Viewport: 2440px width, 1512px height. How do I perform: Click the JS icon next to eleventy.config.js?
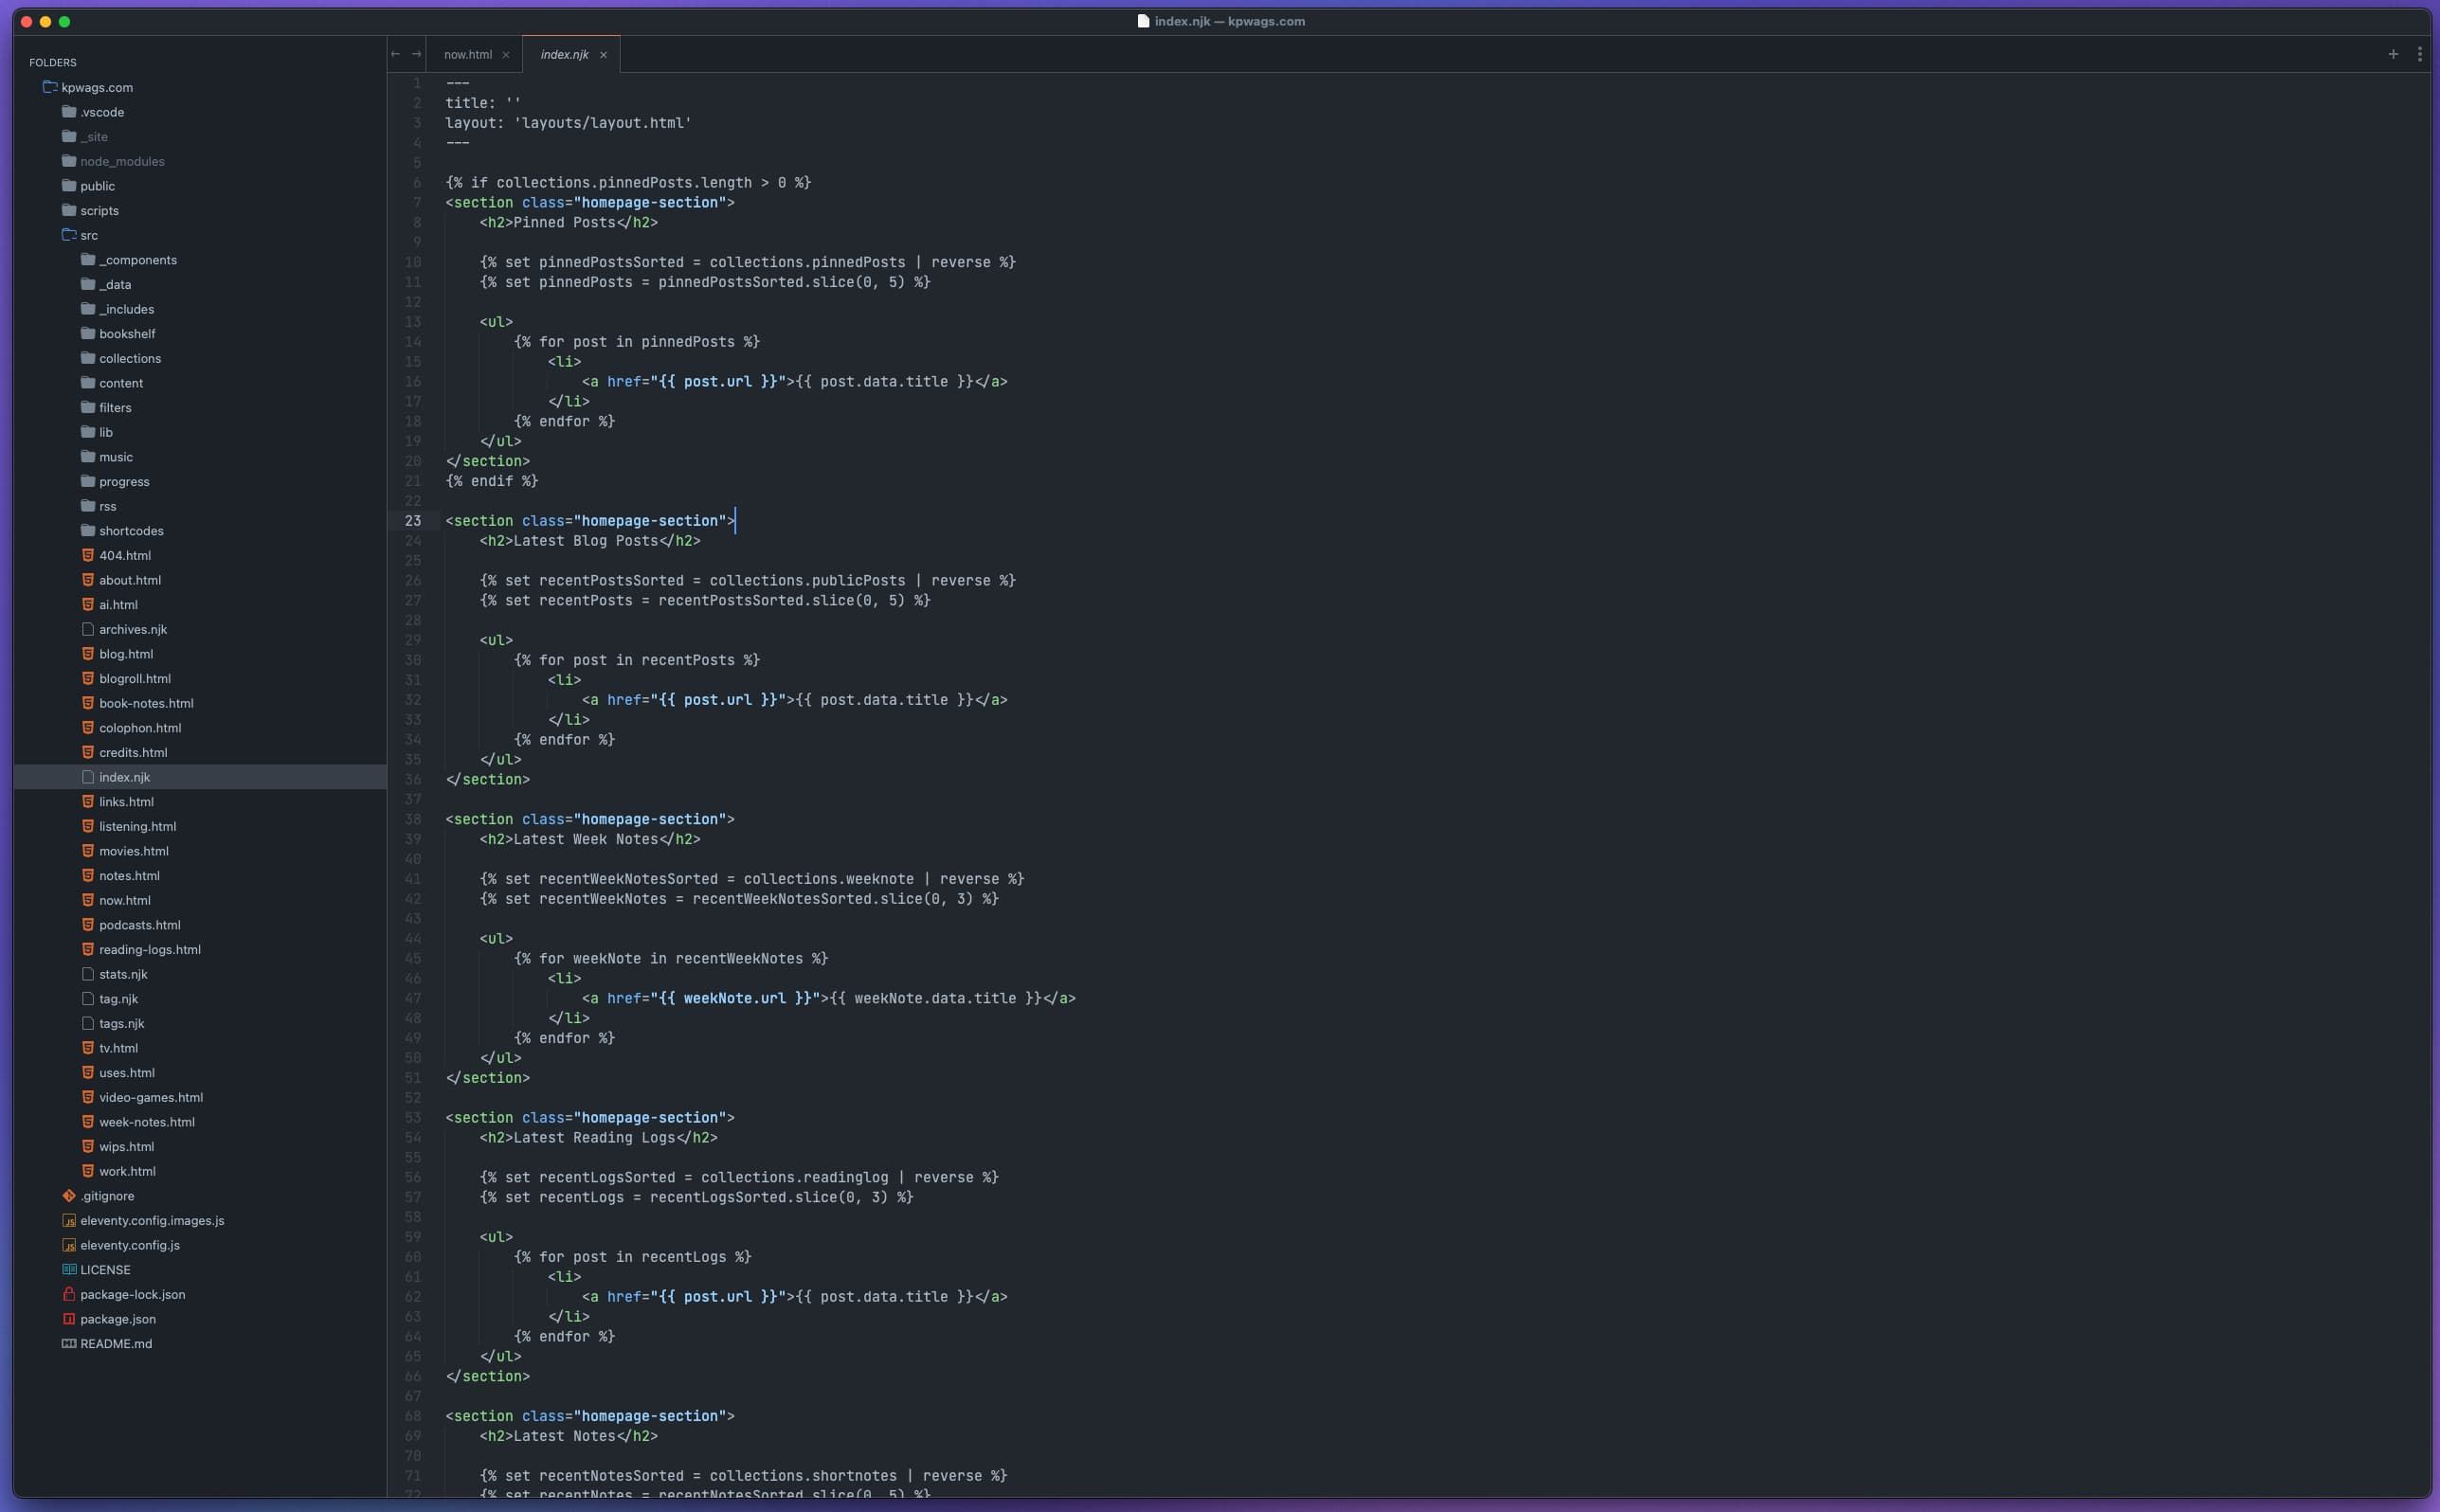68,1245
